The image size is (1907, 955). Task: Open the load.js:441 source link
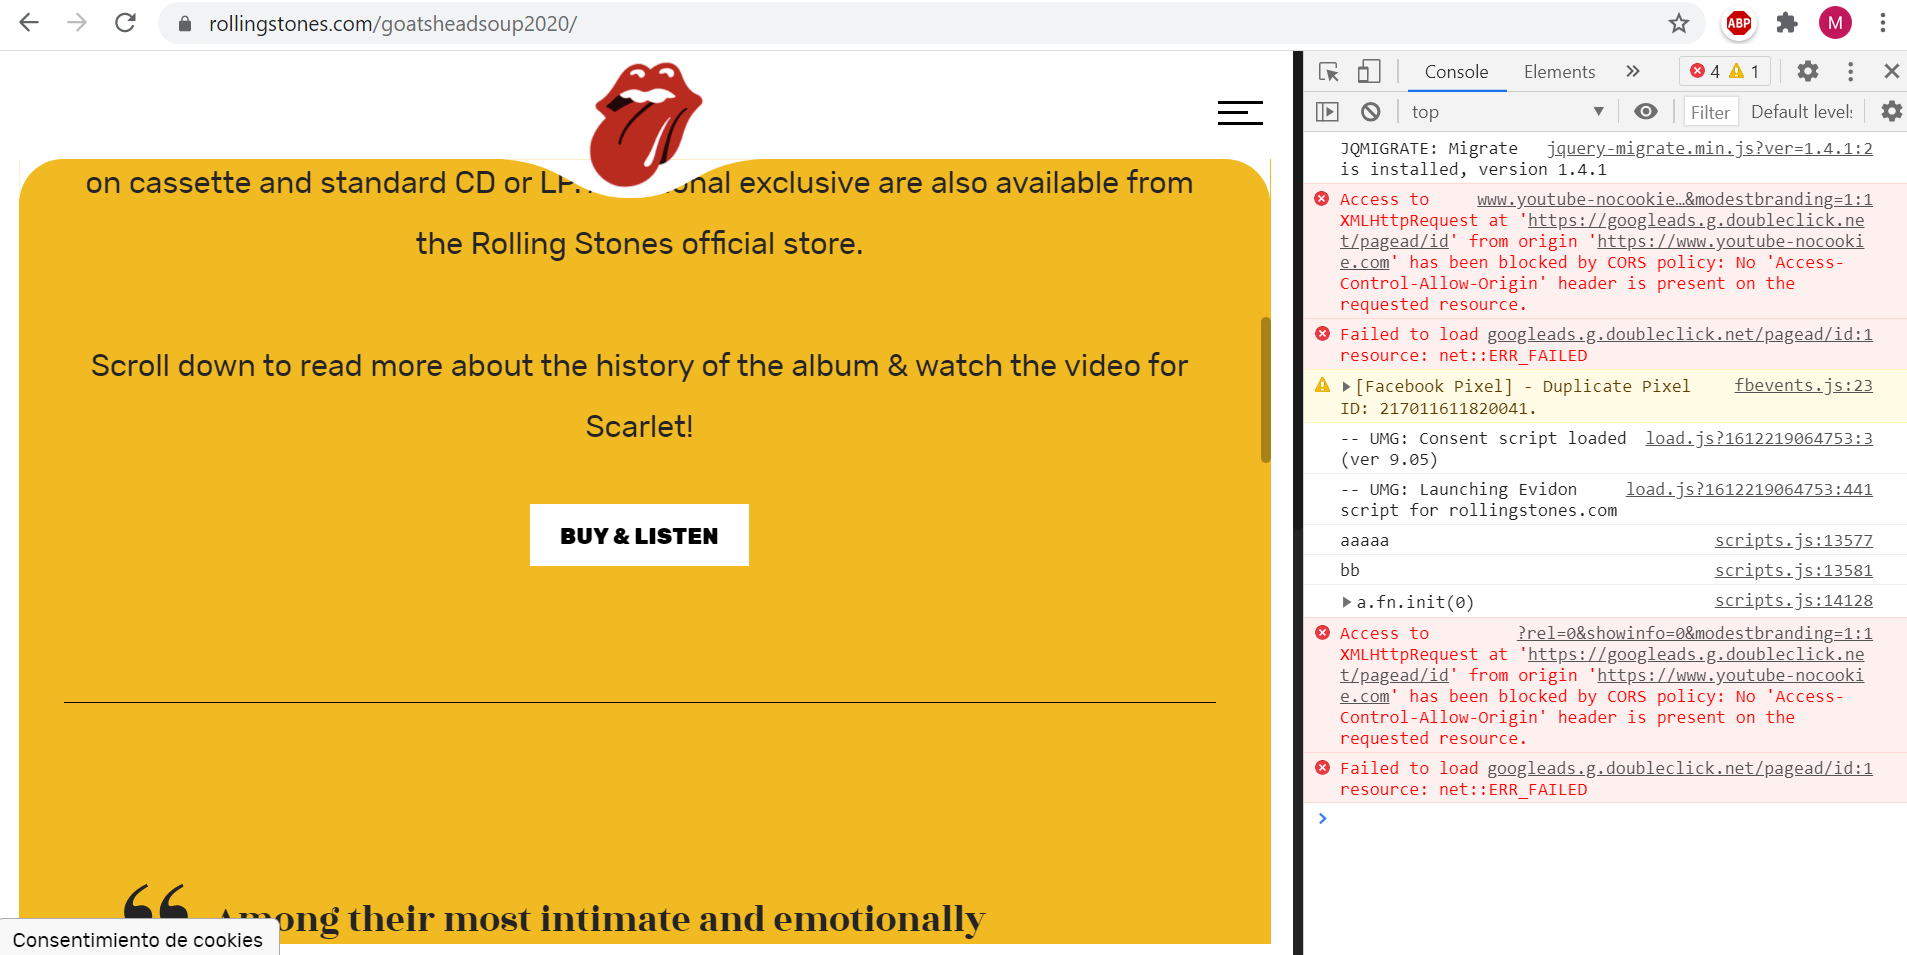point(1749,489)
